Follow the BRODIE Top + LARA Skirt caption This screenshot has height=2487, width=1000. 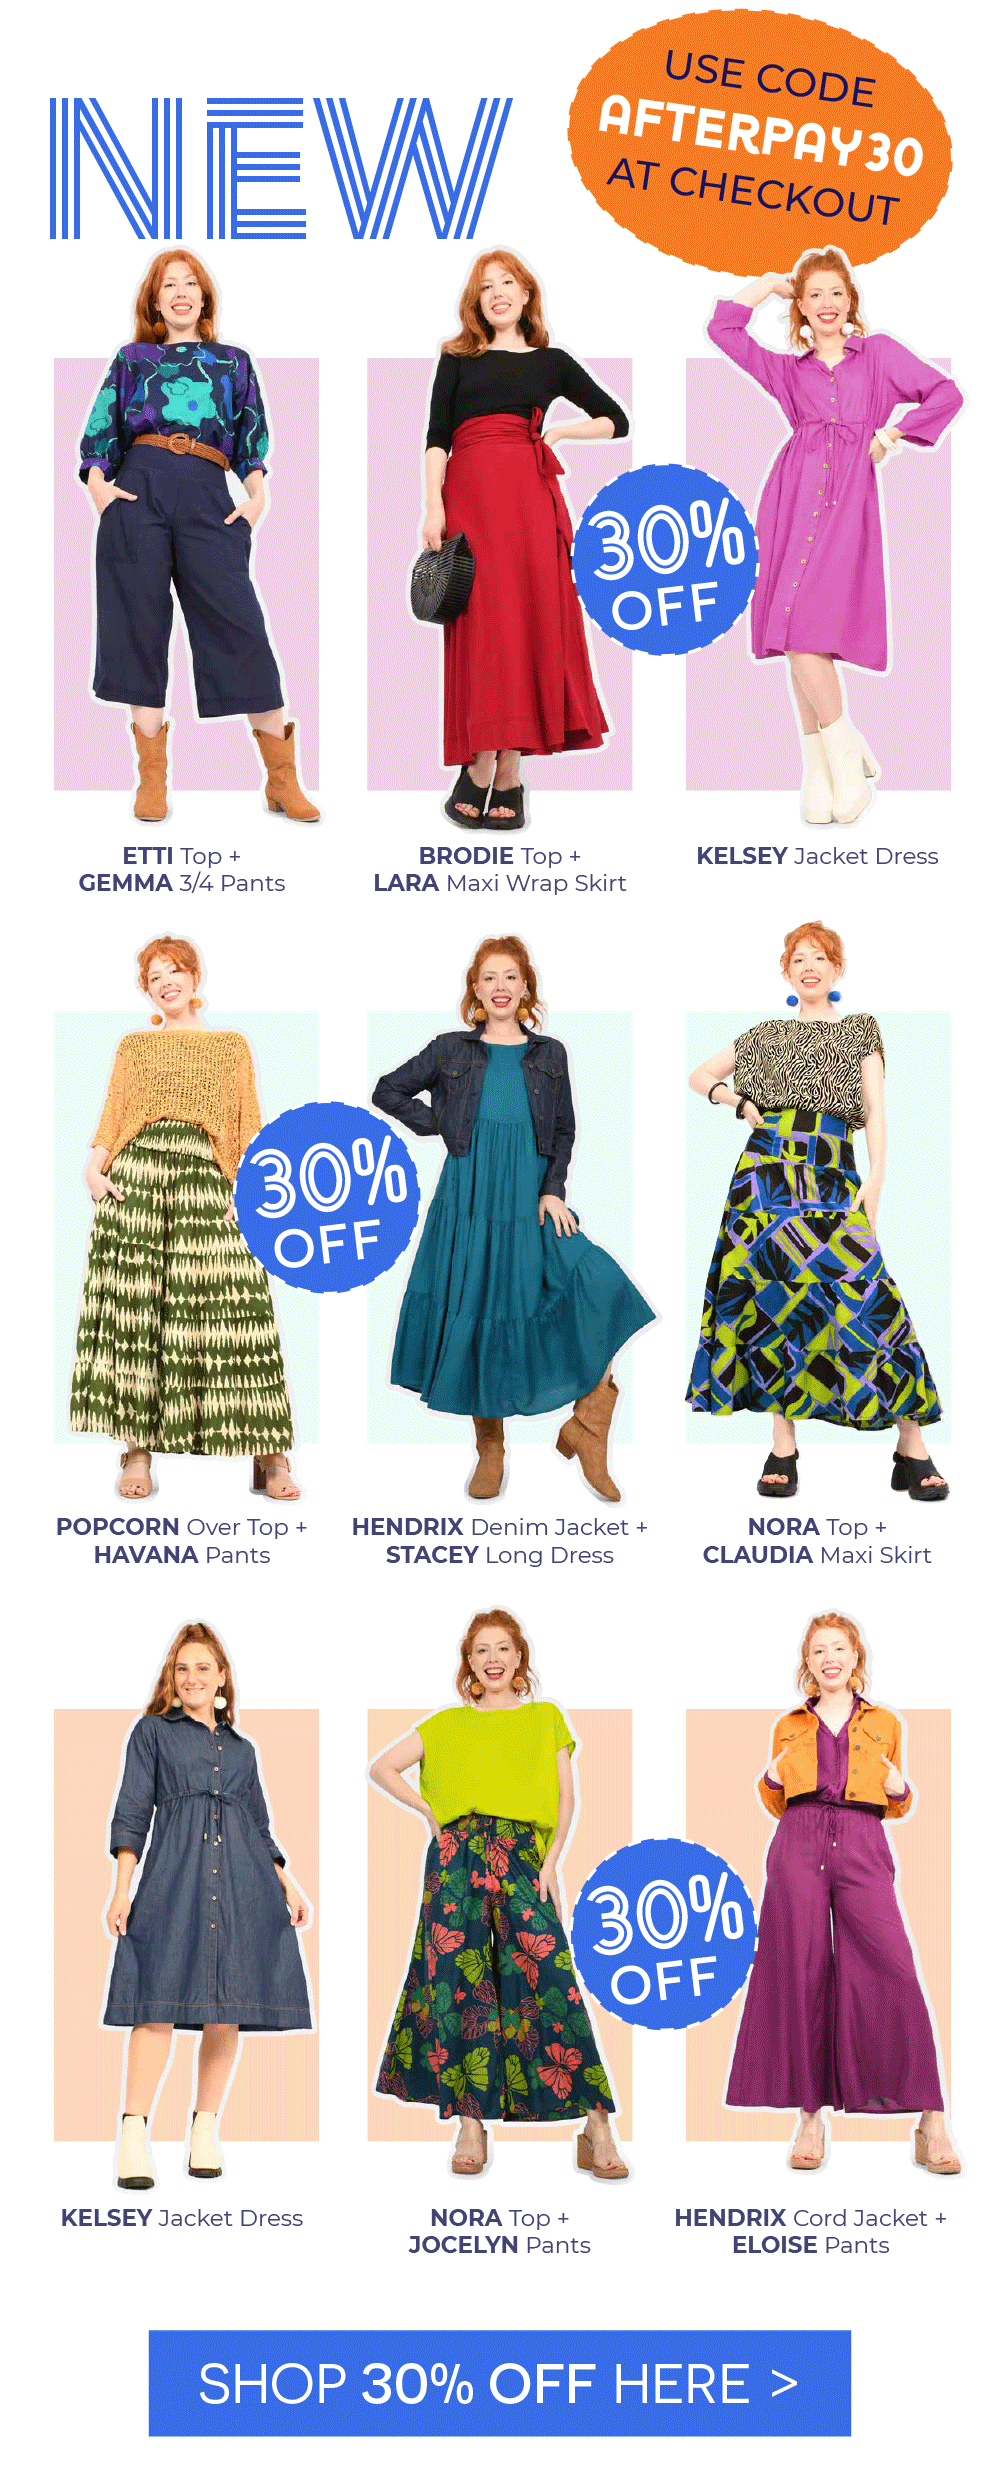click(500, 870)
